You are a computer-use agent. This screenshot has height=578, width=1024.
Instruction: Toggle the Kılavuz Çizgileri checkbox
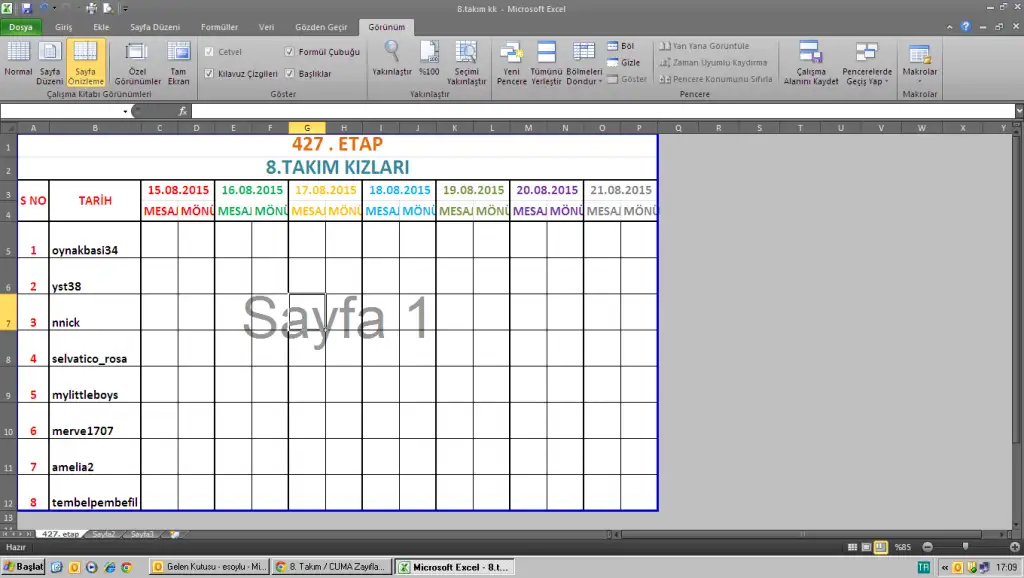point(209,73)
